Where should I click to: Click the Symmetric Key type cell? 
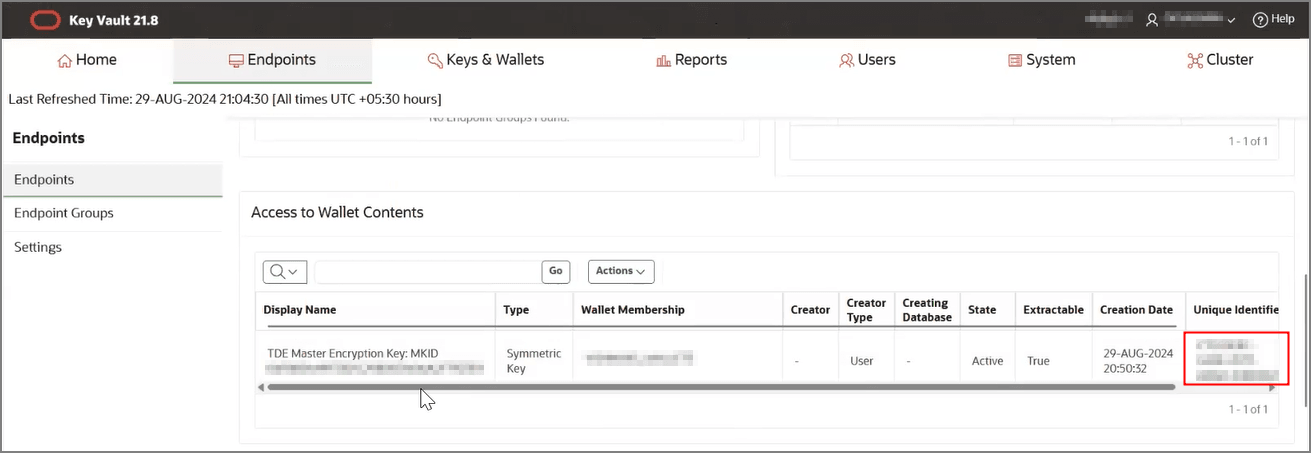click(534, 361)
